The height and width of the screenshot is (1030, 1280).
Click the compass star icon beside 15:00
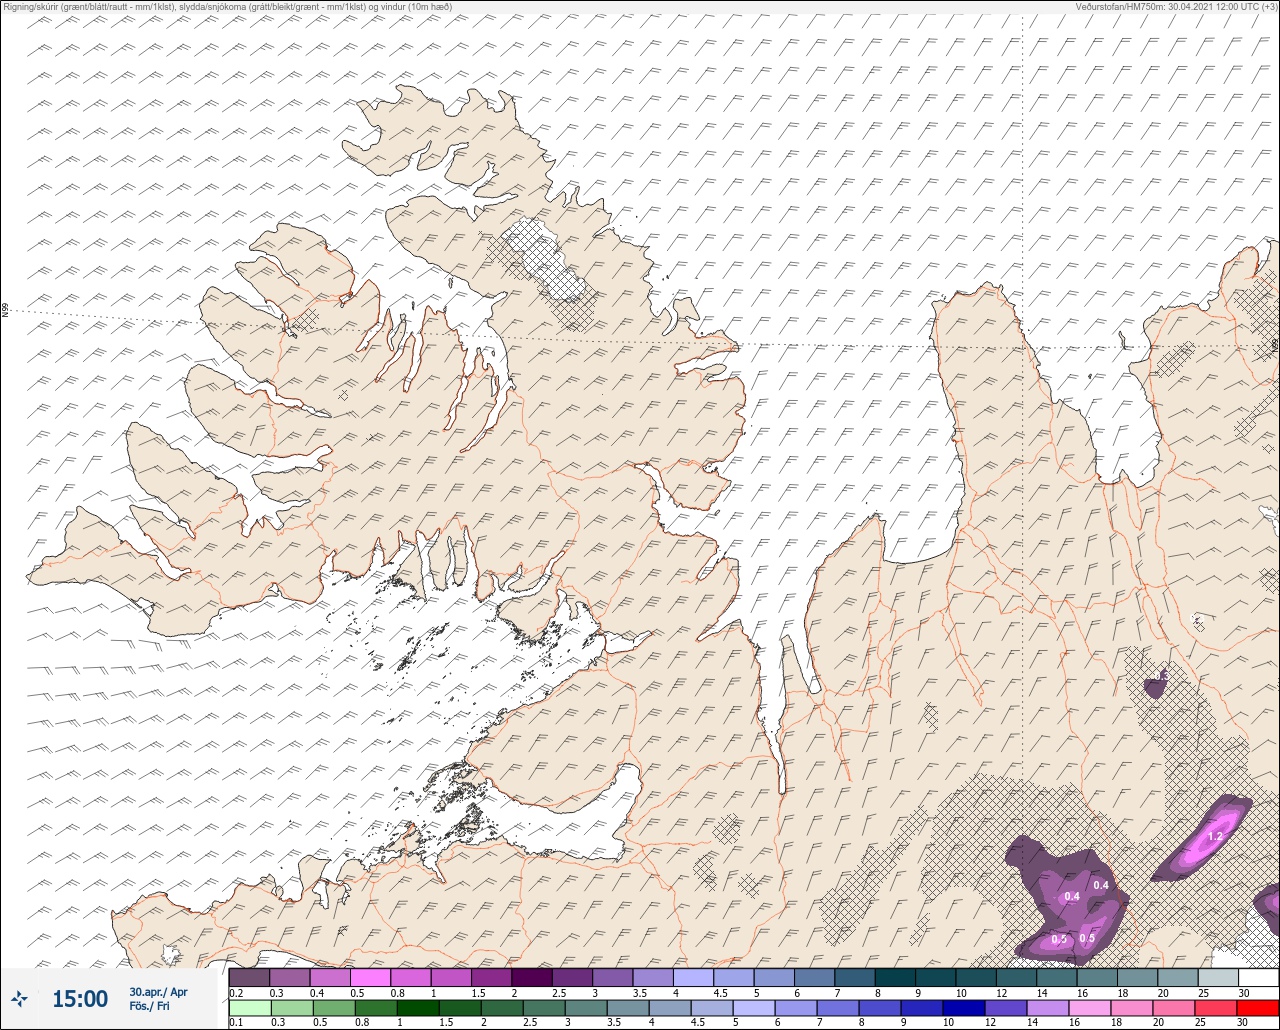(20, 998)
